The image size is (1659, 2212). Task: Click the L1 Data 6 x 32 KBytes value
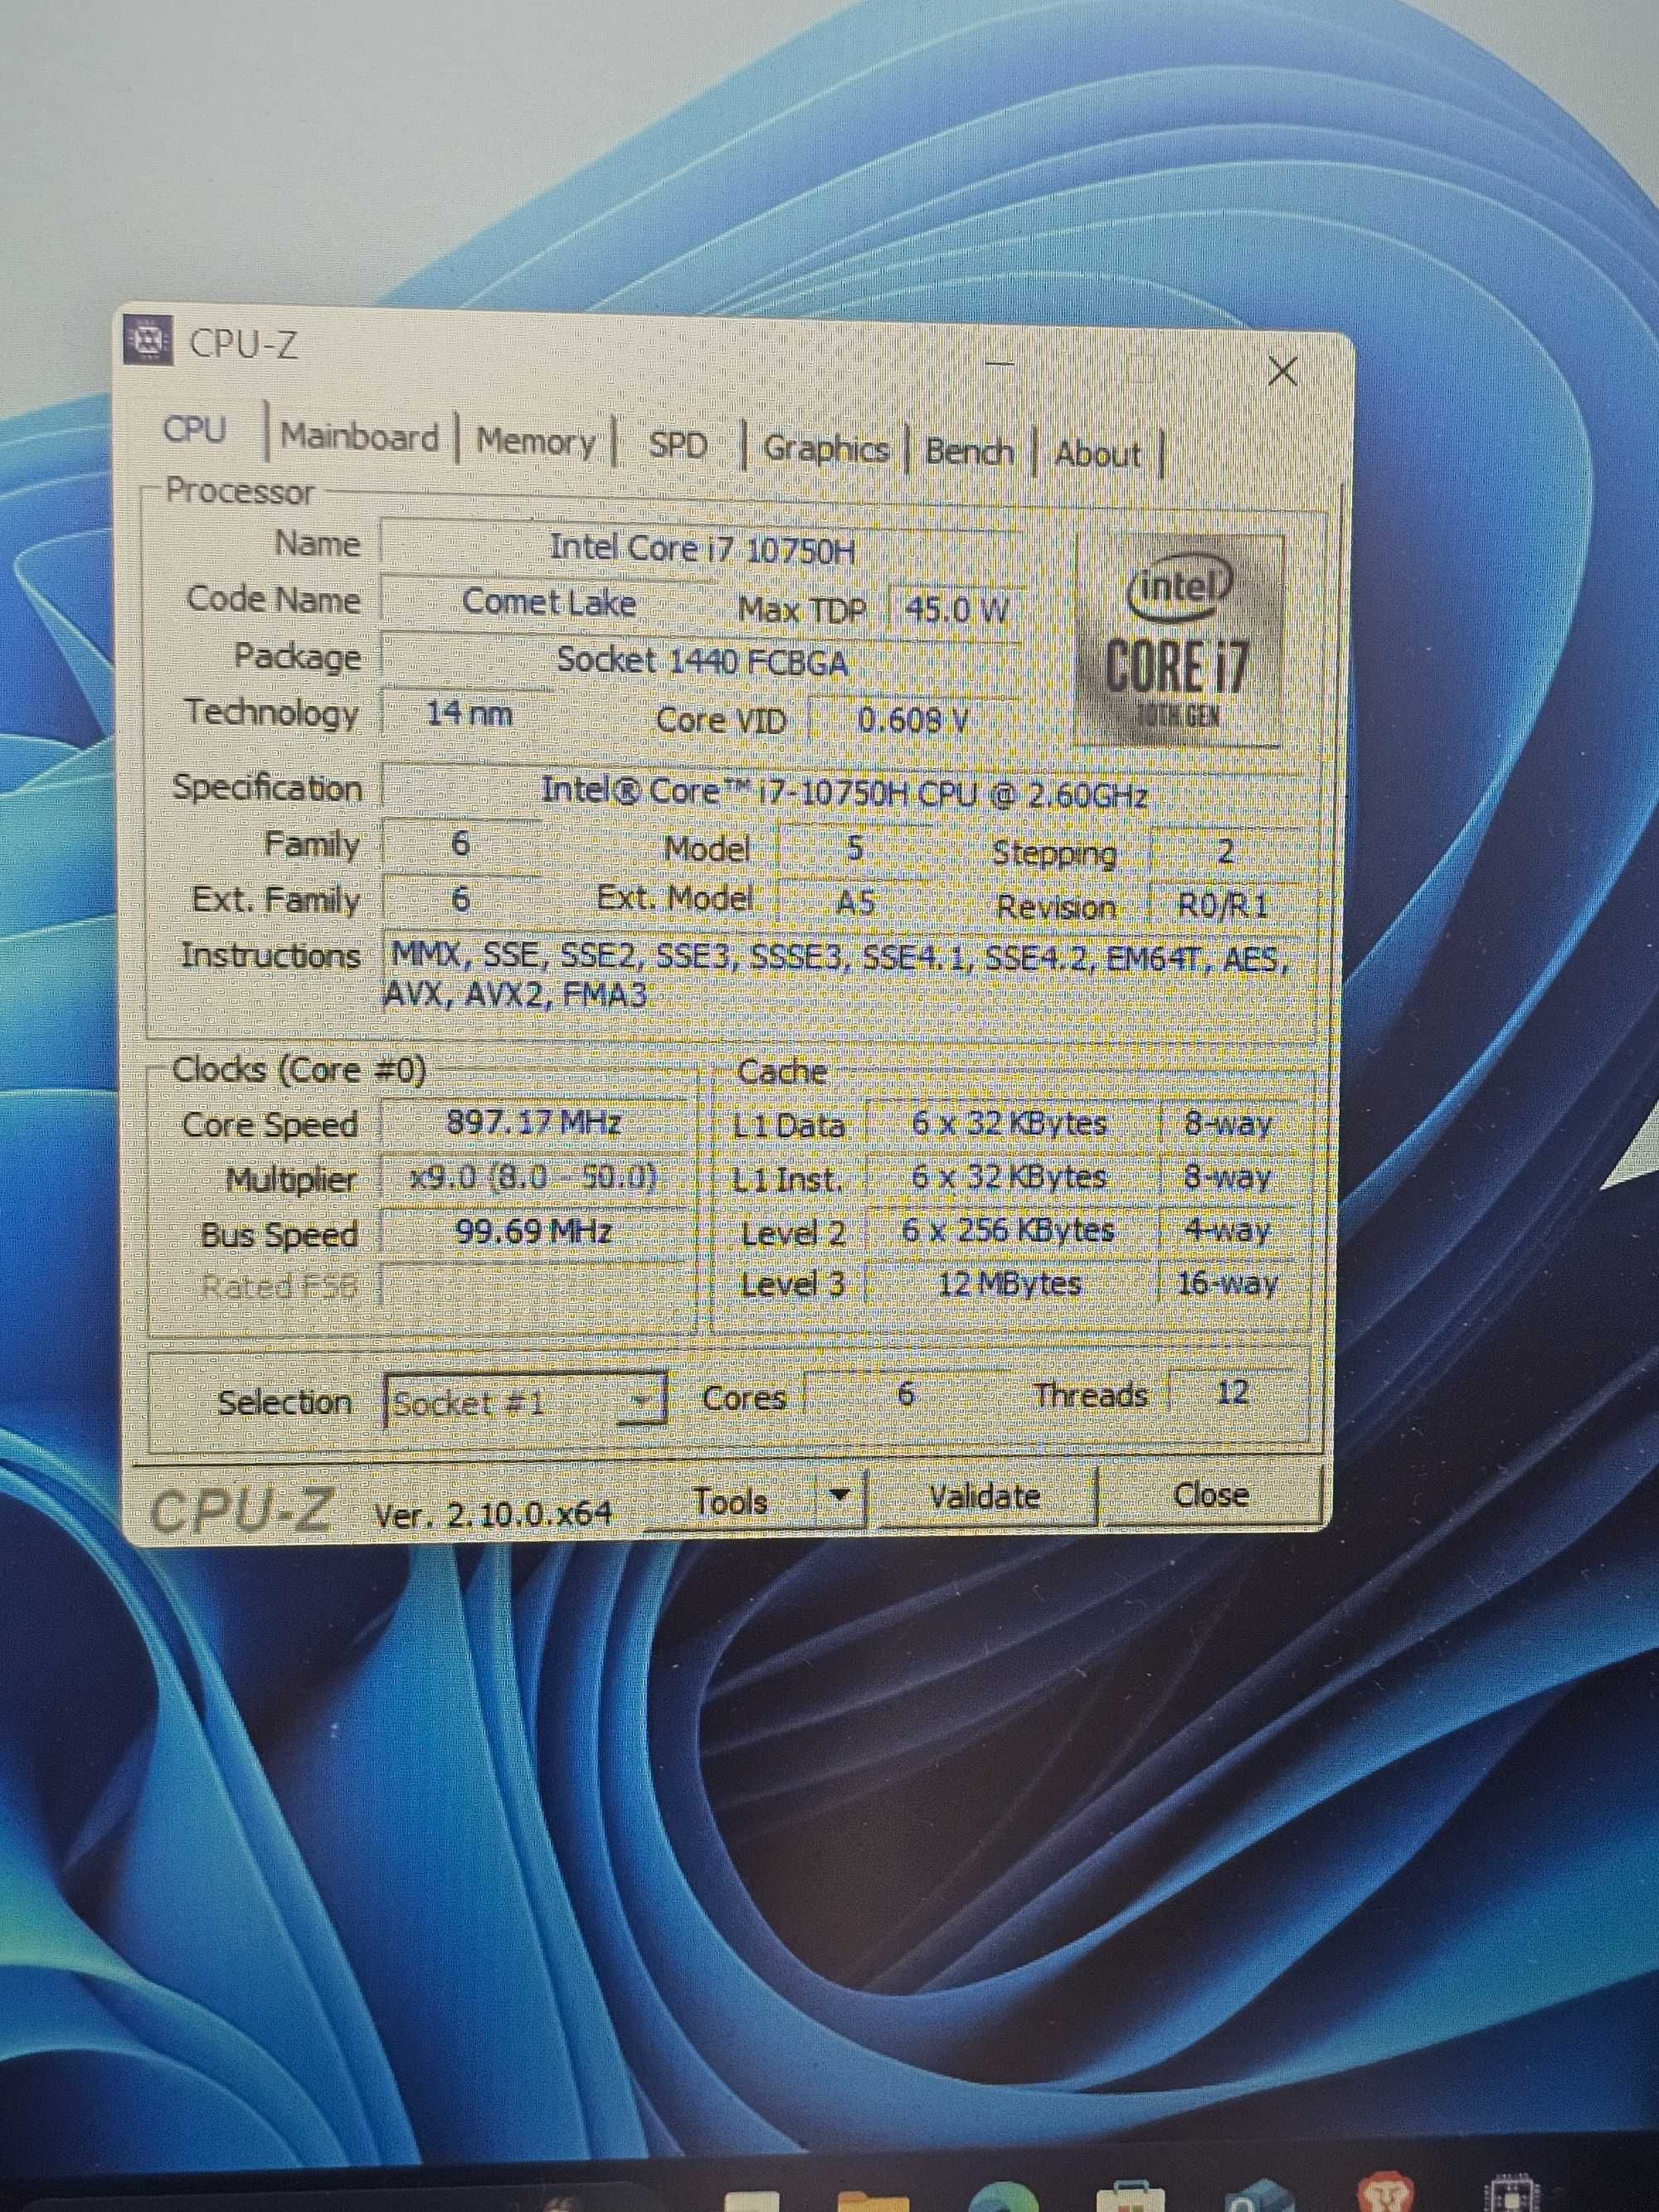pos(1009,1124)
